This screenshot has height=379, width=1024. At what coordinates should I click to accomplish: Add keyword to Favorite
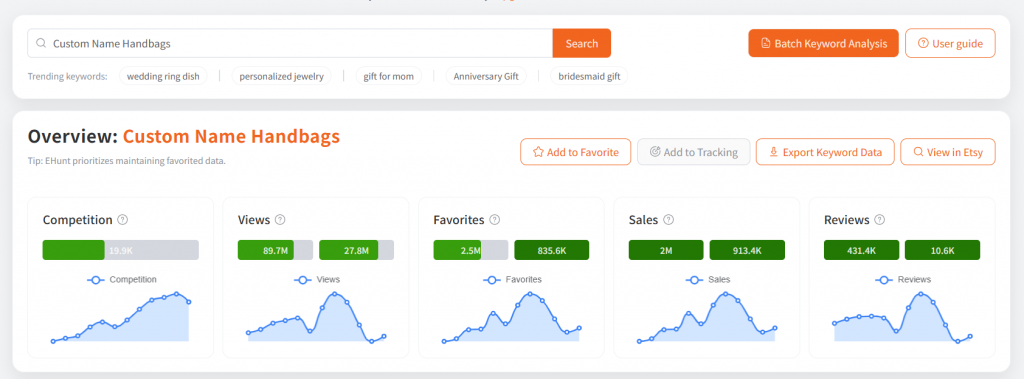(x=575, y=152)
